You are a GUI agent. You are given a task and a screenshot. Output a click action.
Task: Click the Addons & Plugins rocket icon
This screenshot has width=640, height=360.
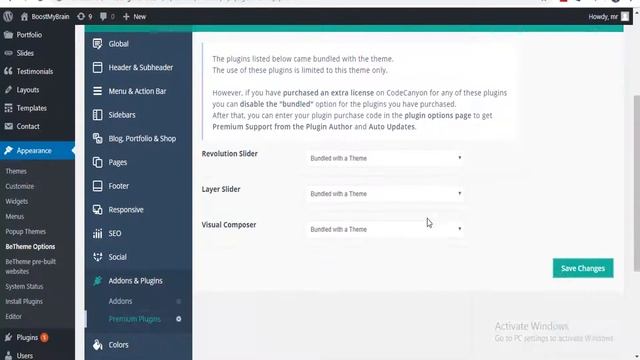(x=97, y=280)
